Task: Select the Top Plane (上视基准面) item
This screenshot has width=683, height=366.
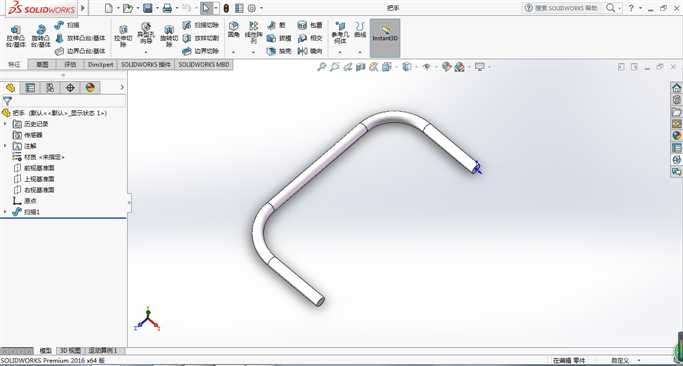Action: 34,179
